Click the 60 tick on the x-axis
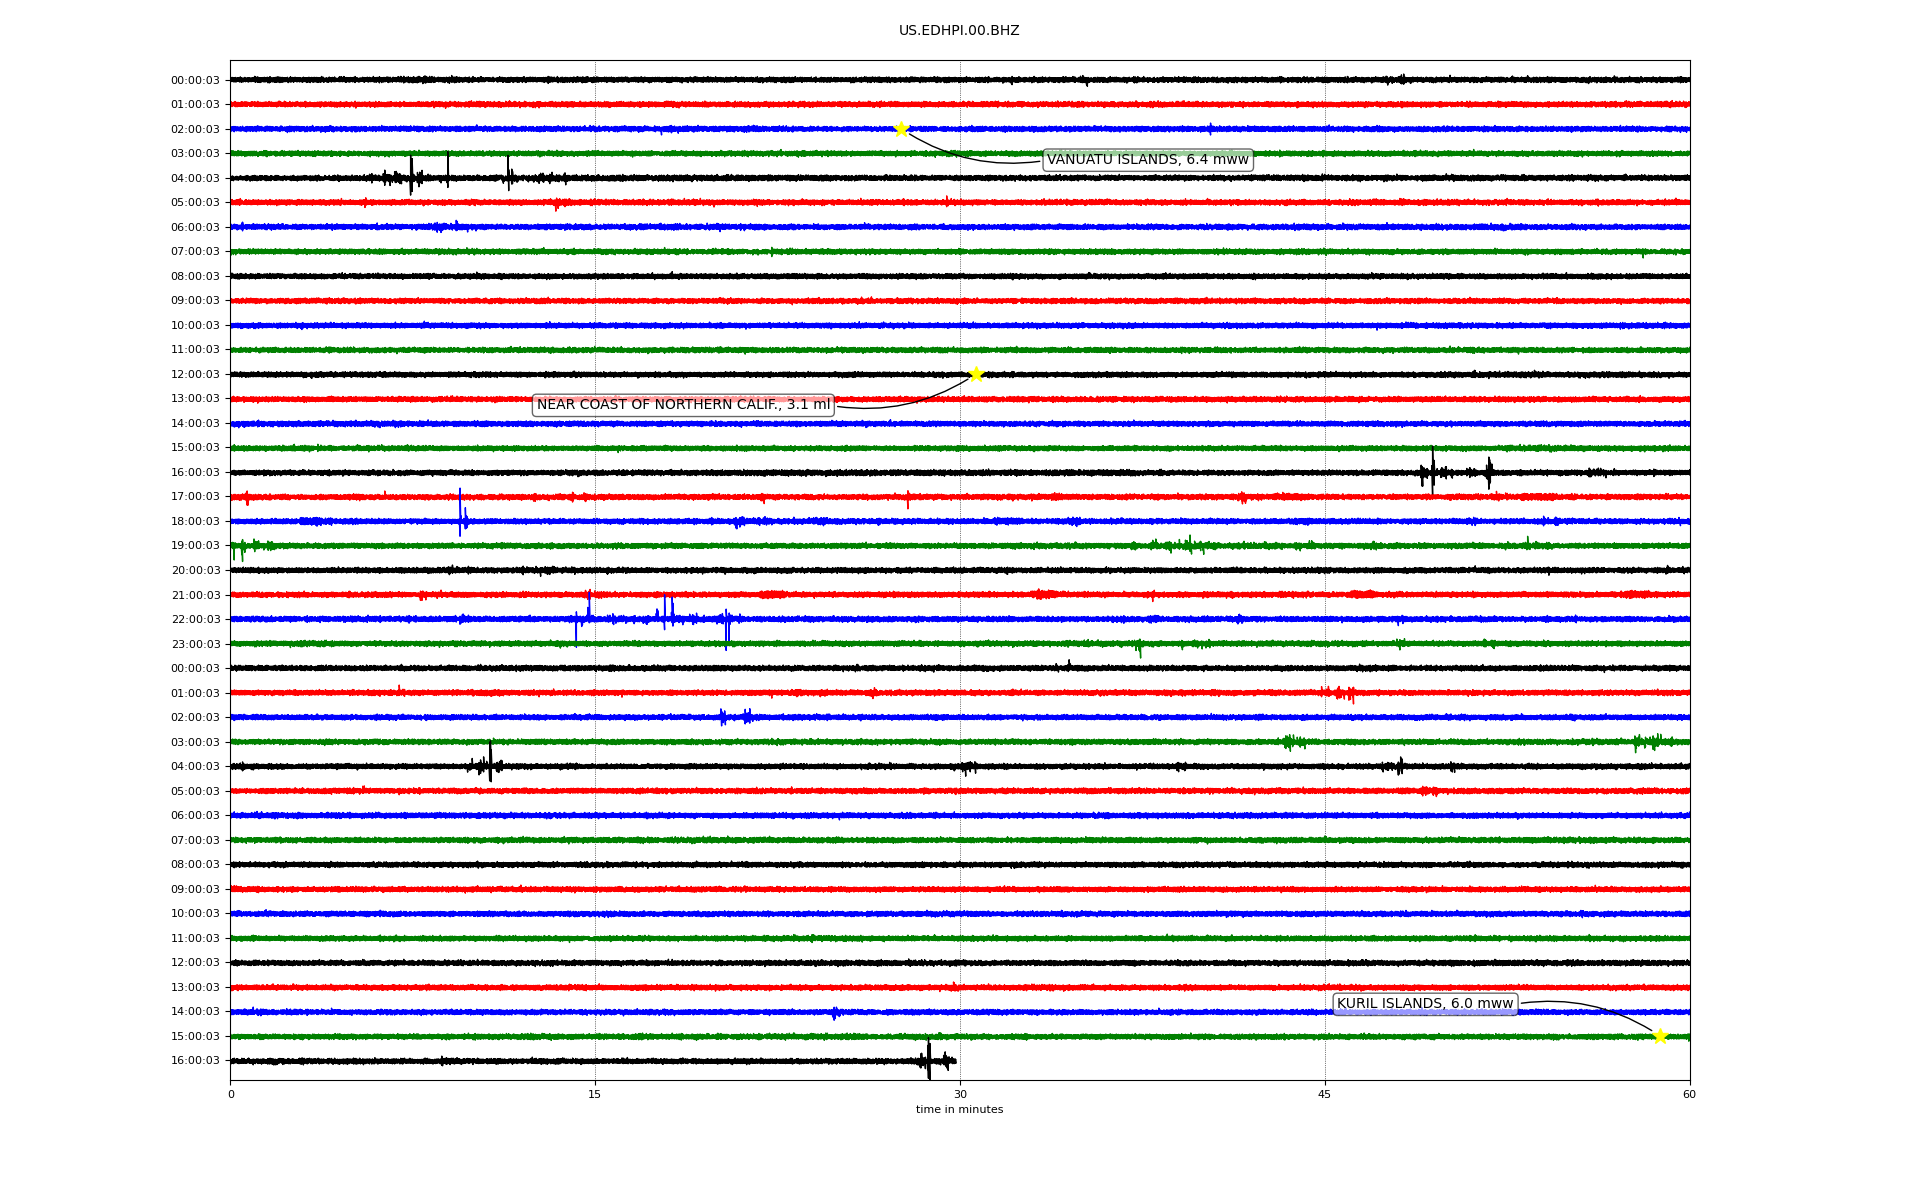 pos(1689,1095)
